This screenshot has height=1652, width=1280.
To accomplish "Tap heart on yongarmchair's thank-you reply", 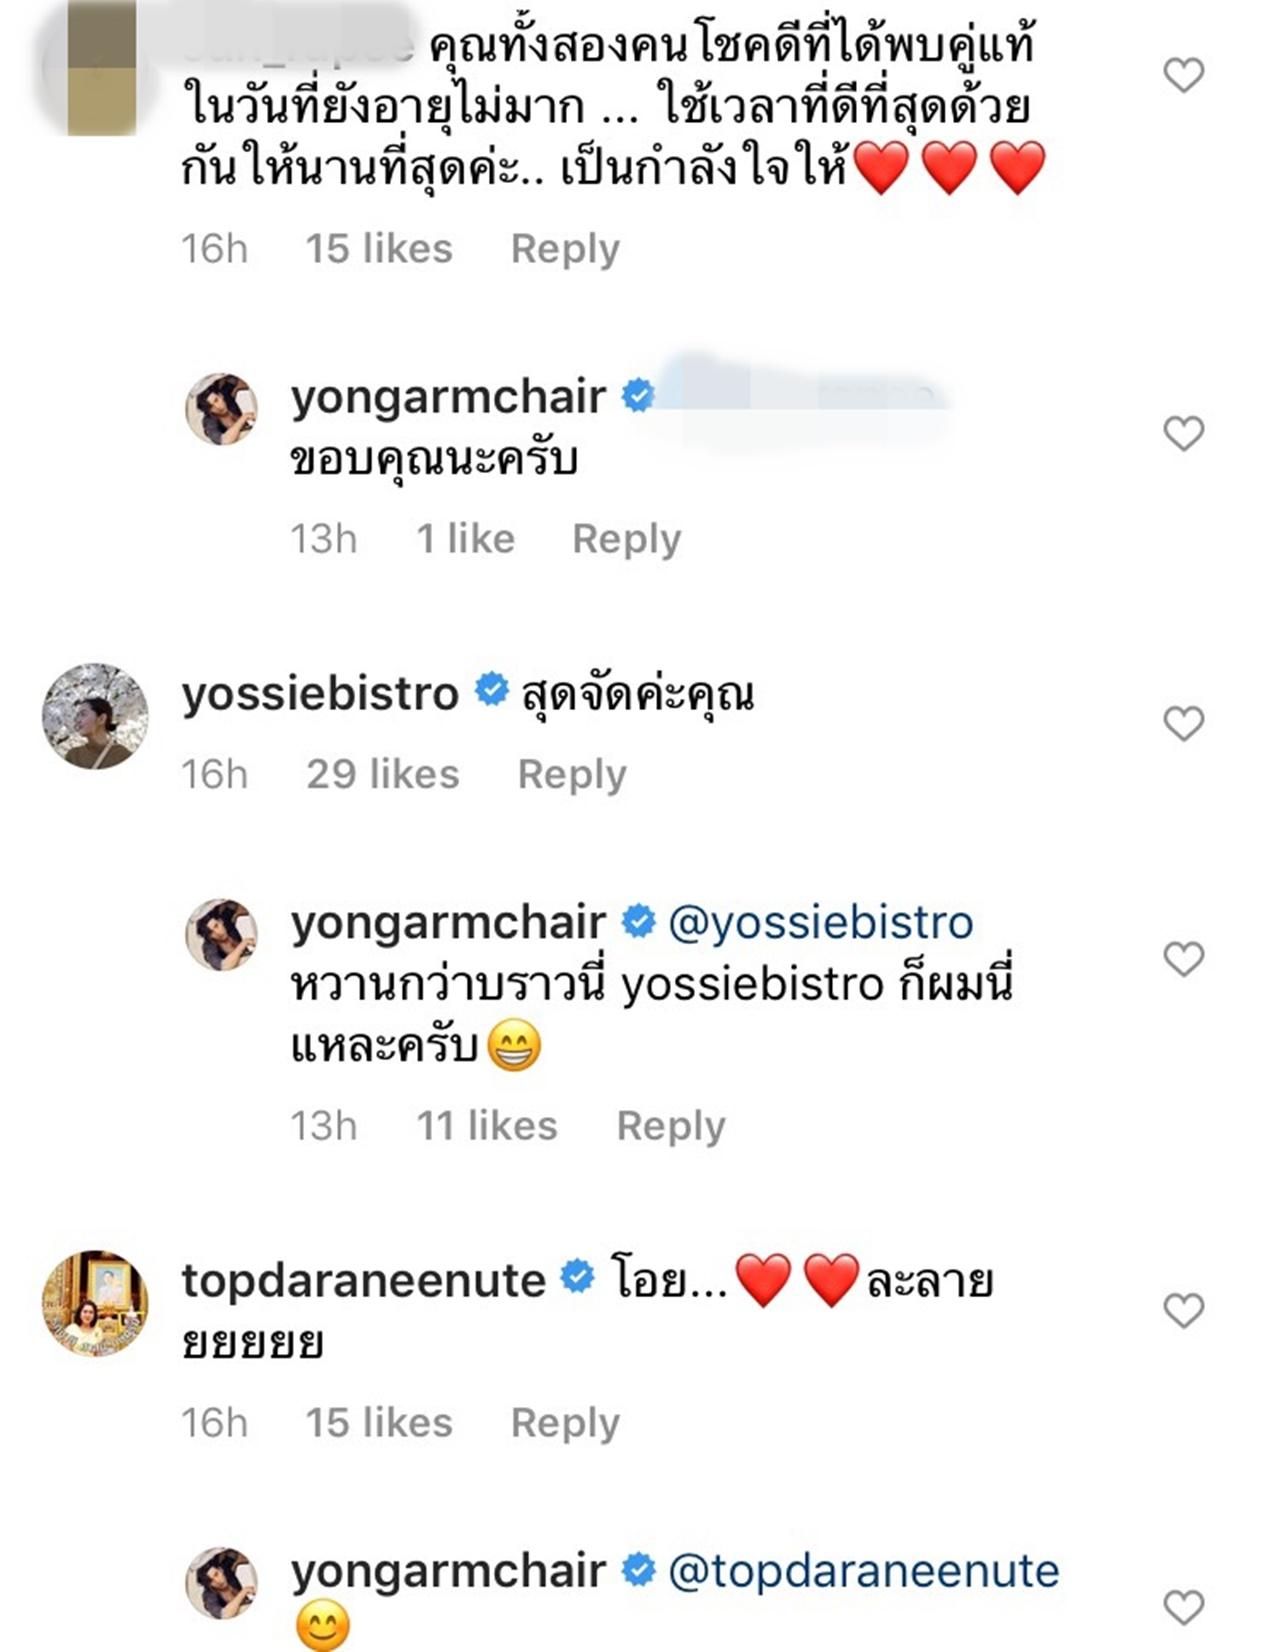I will [x=1184, y=434].
